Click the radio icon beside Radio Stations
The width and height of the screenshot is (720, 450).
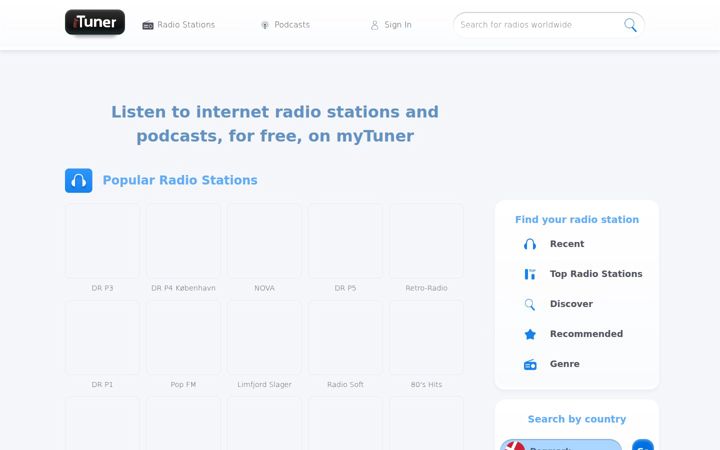click(x=148, y=25)
